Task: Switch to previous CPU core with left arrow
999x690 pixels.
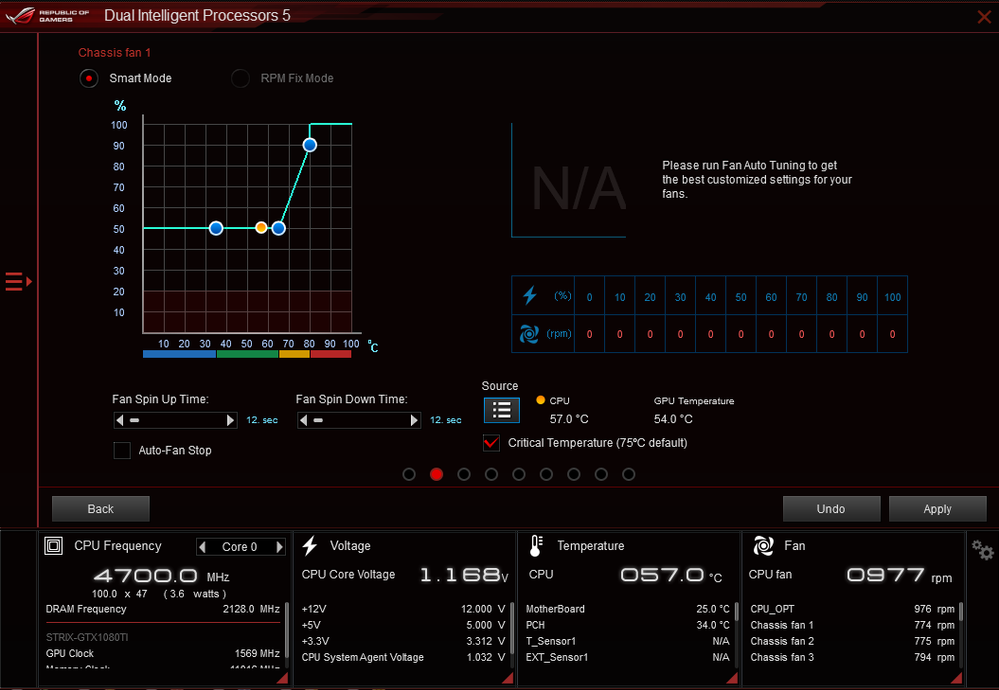Action: [x=203, y=547]
